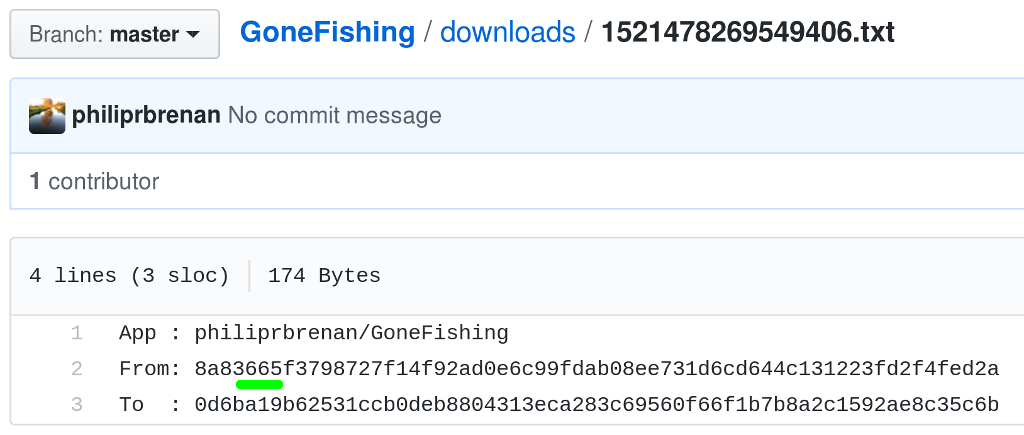
Task: Click the No commit message link
Action: click(334, 116)
